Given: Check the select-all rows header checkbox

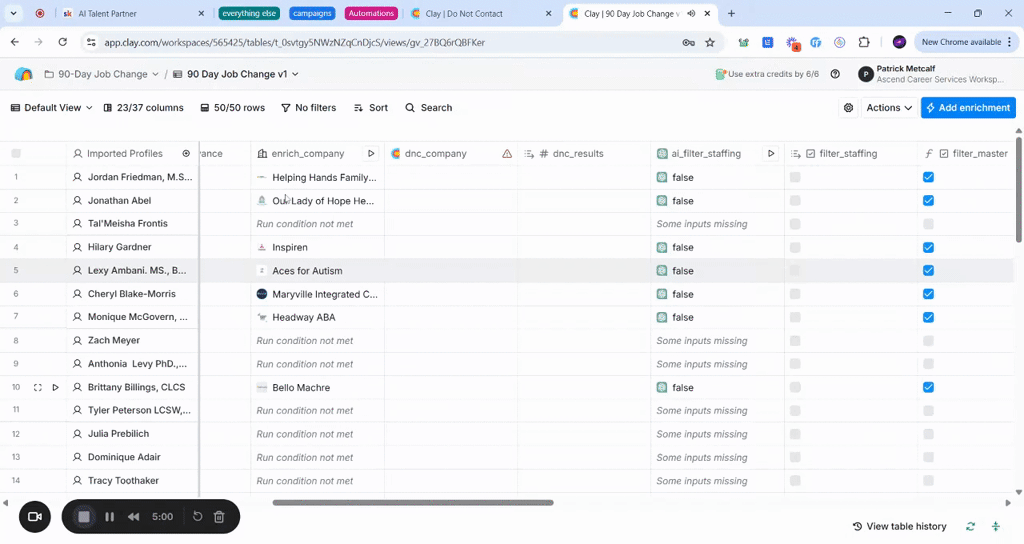Looking at the screenshot, I should pyautogui.click(x=16, y=154).
